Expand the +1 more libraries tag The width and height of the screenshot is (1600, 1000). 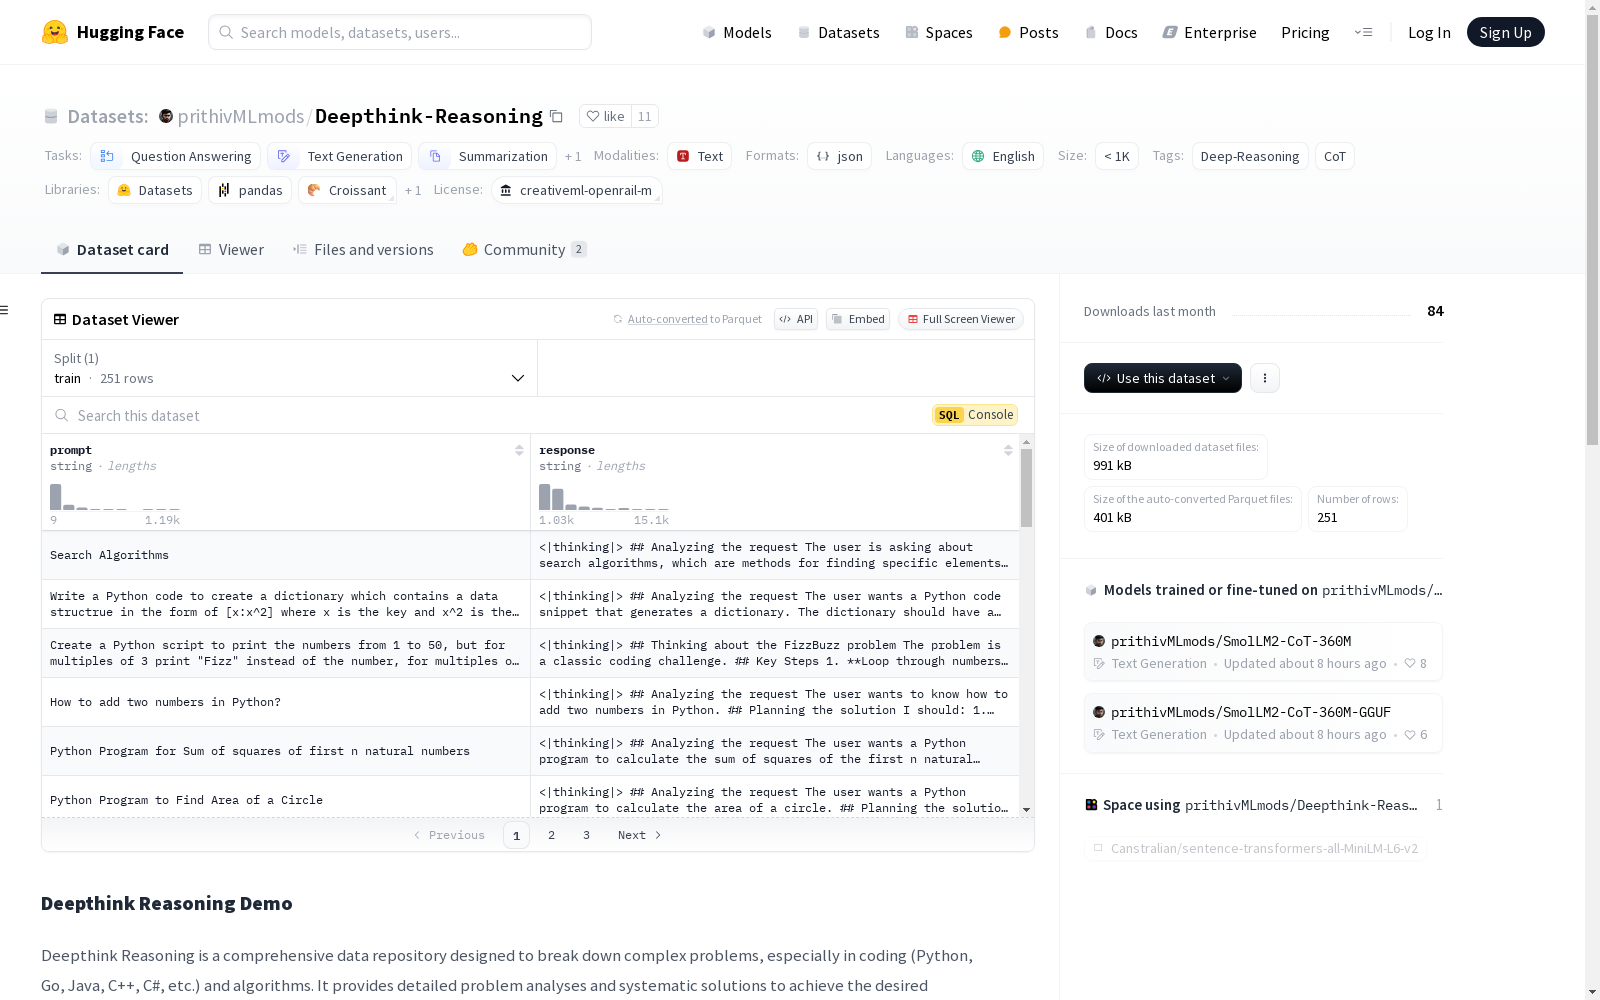coord(413,190)
